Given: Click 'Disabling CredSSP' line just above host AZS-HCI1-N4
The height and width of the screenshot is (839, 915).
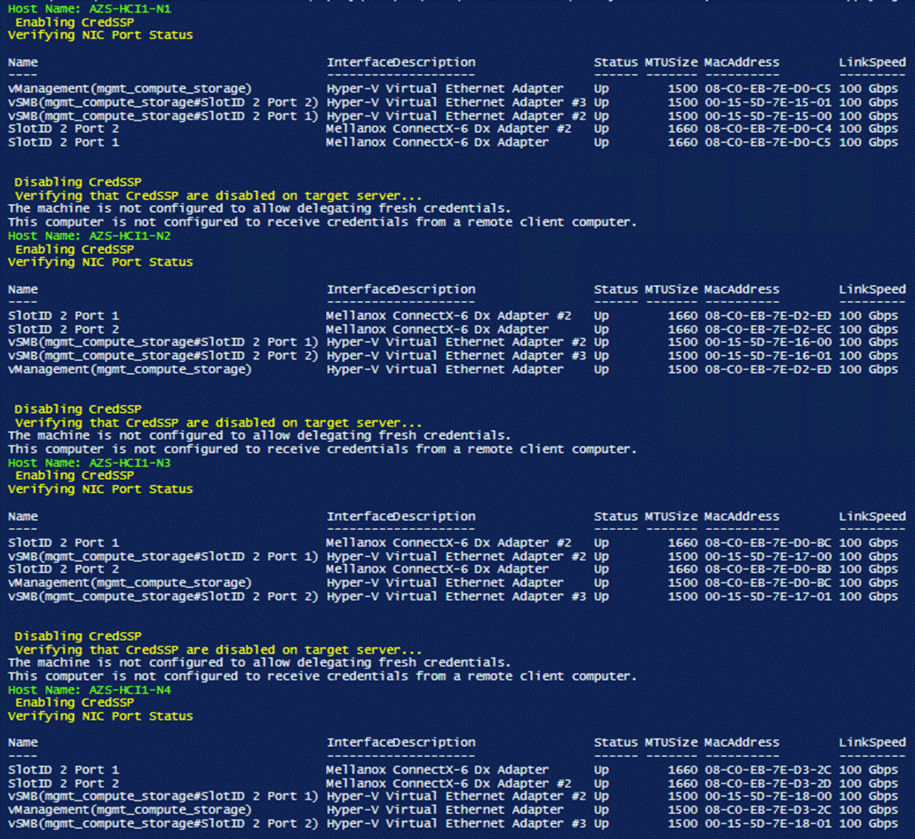Looking at the screenshot, I should [78, 636].
